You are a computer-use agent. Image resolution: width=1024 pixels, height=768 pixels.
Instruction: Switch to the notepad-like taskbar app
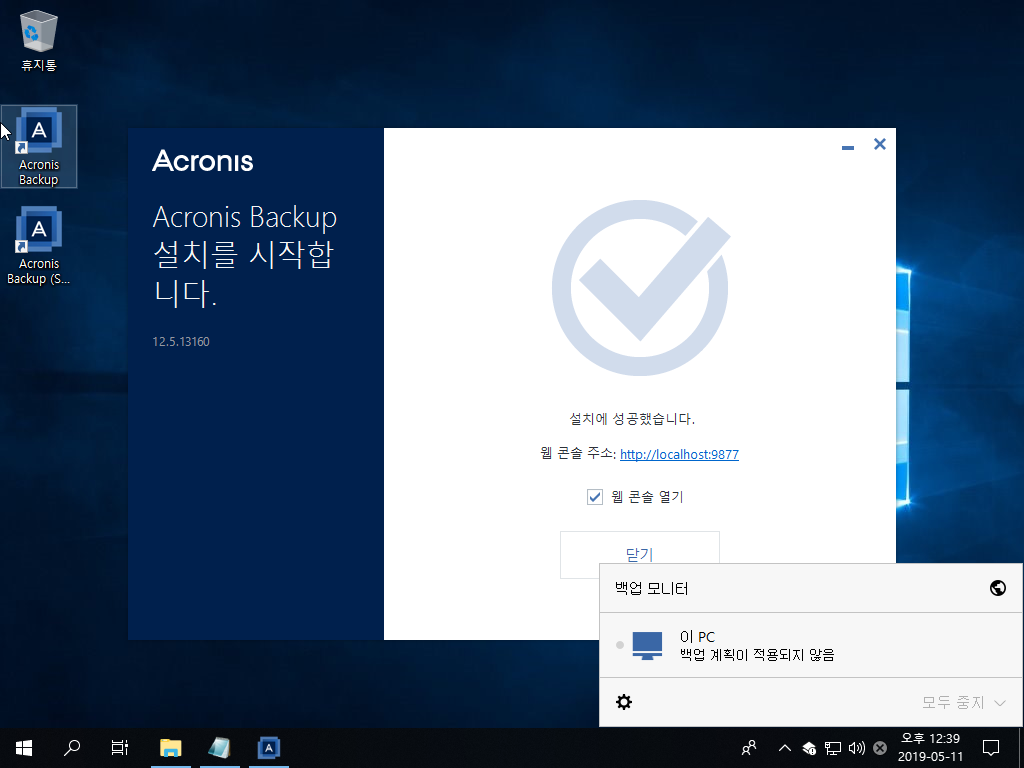(x=219, y=748)
